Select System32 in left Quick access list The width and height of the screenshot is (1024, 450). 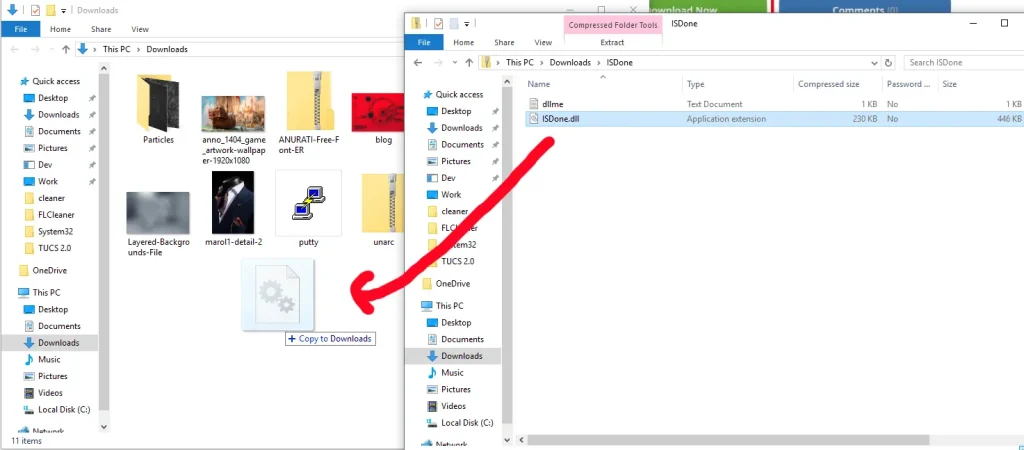coord(54,231)
